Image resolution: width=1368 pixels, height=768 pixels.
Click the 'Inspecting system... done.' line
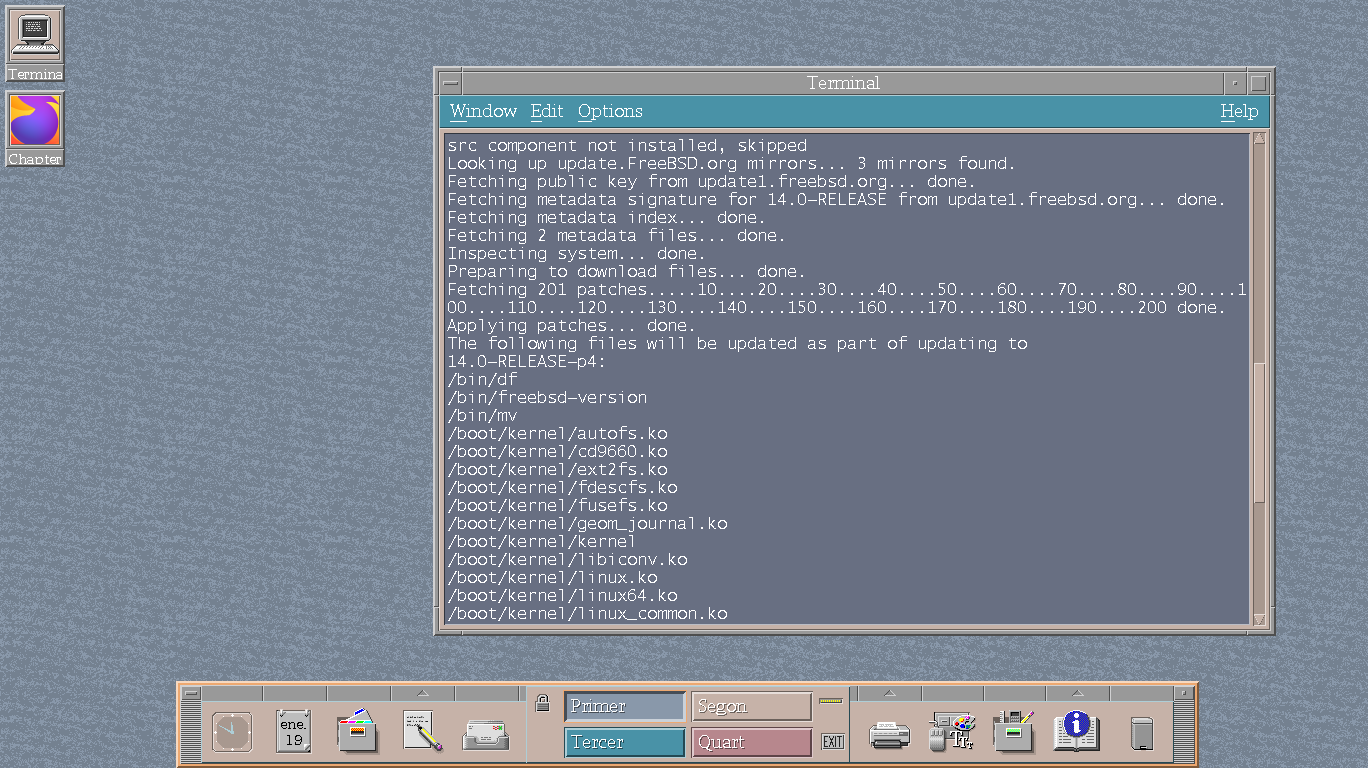(576, 254)
